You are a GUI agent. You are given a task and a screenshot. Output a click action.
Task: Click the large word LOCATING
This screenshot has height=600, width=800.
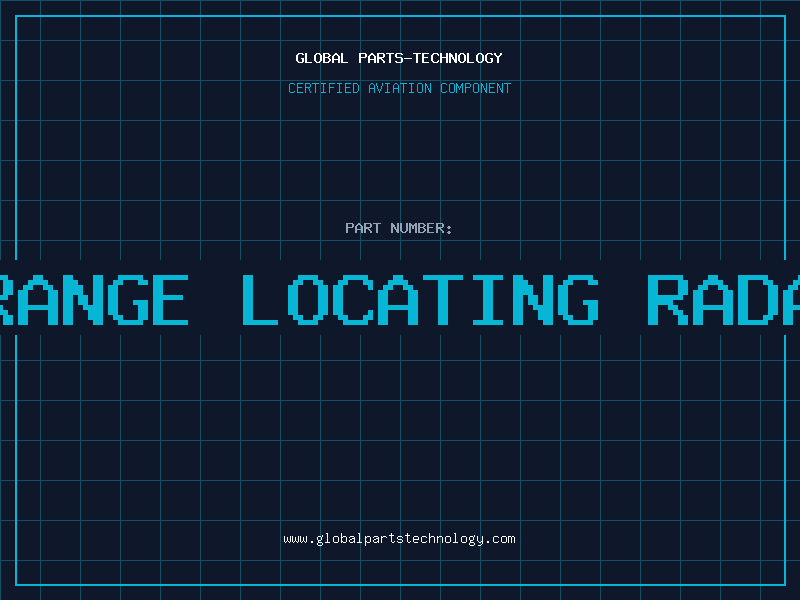click(420, 298)
